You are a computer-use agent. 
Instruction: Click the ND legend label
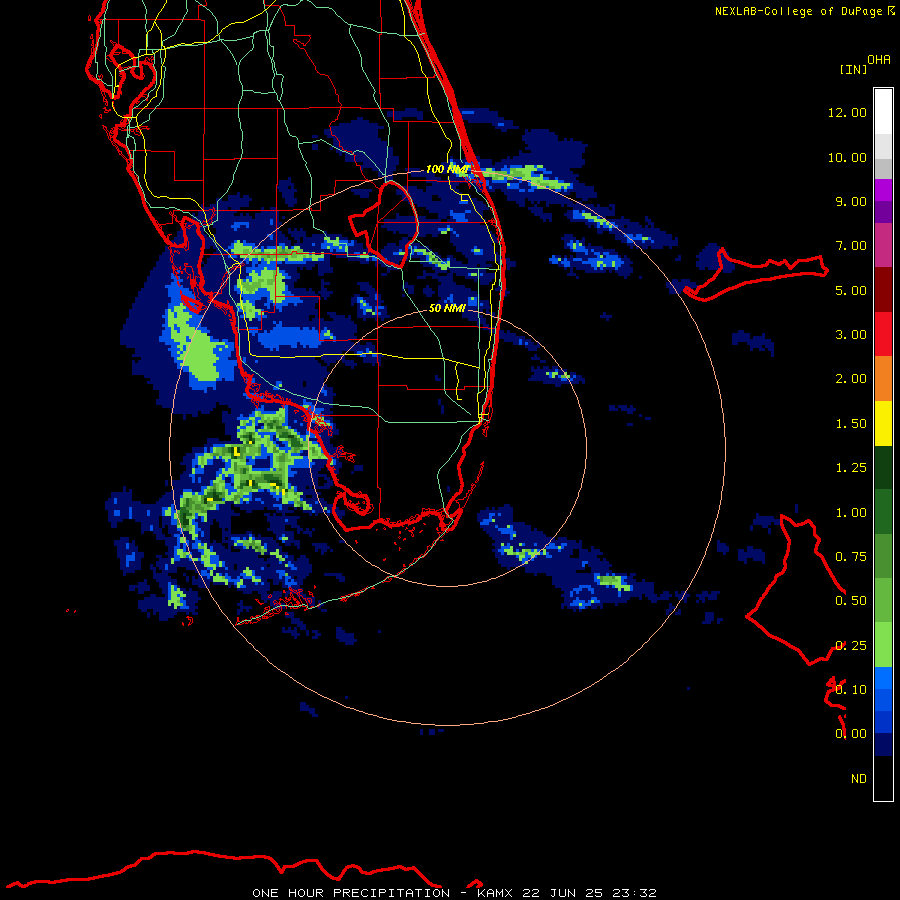859,779
